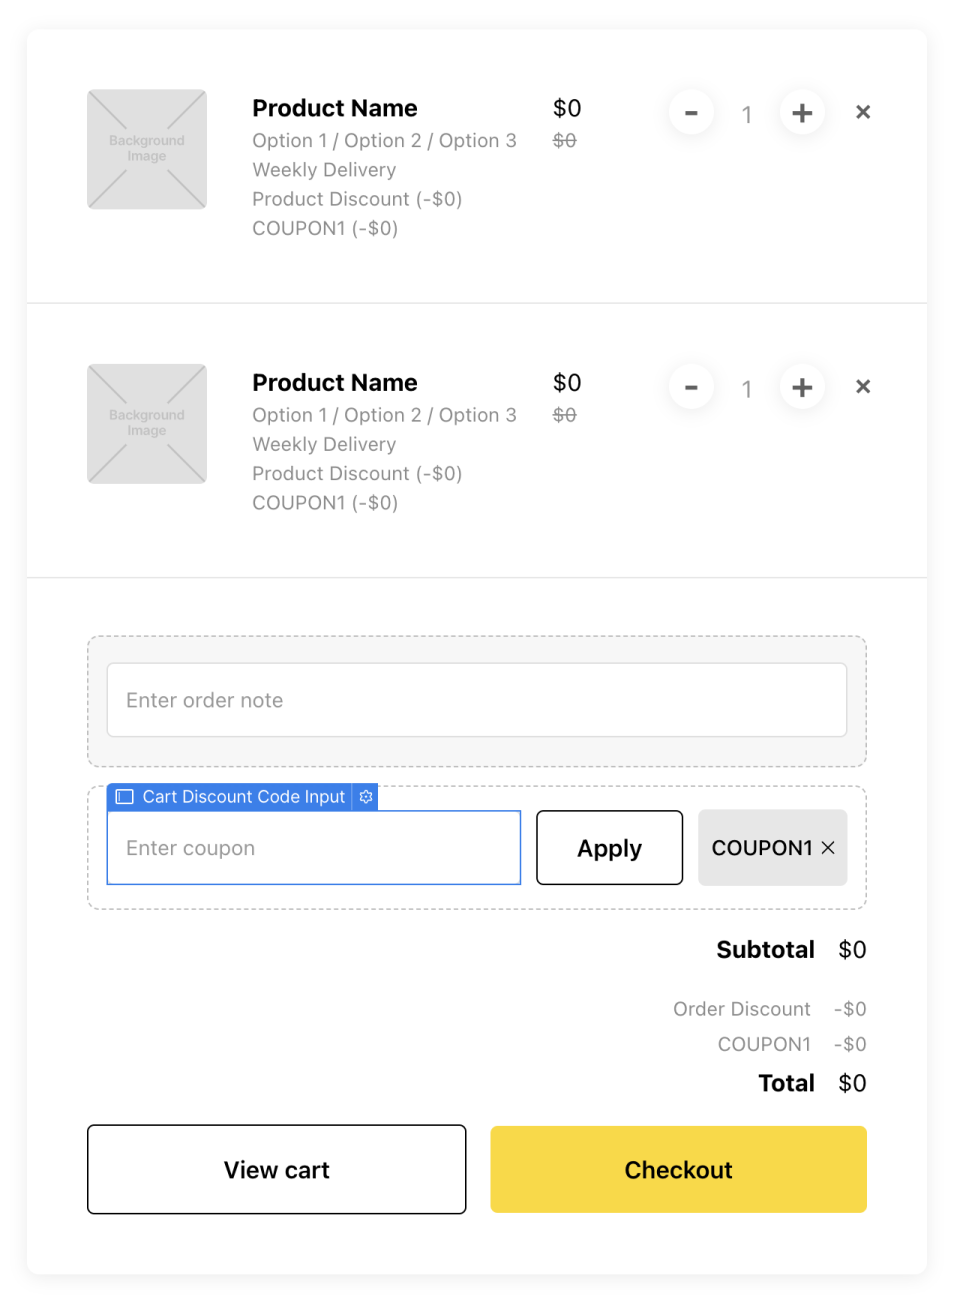The height and width of the screenshot is (1300, 953).
Task: Decrease quantity of the second product
Action: point(691,387)
